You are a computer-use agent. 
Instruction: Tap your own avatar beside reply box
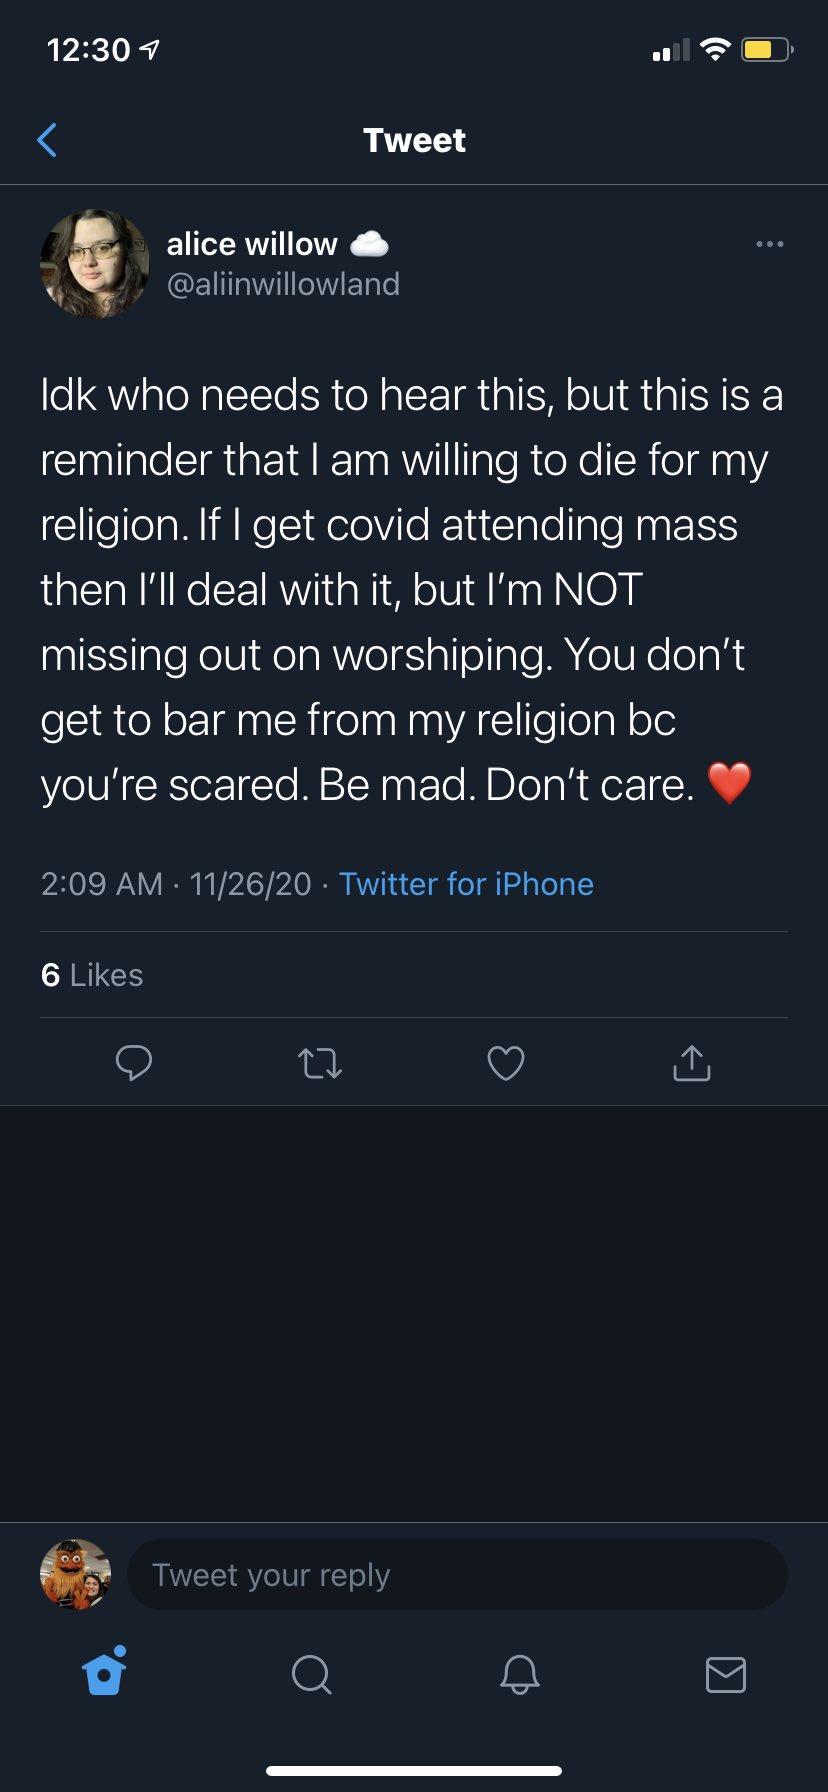(x=75, y=1574)
